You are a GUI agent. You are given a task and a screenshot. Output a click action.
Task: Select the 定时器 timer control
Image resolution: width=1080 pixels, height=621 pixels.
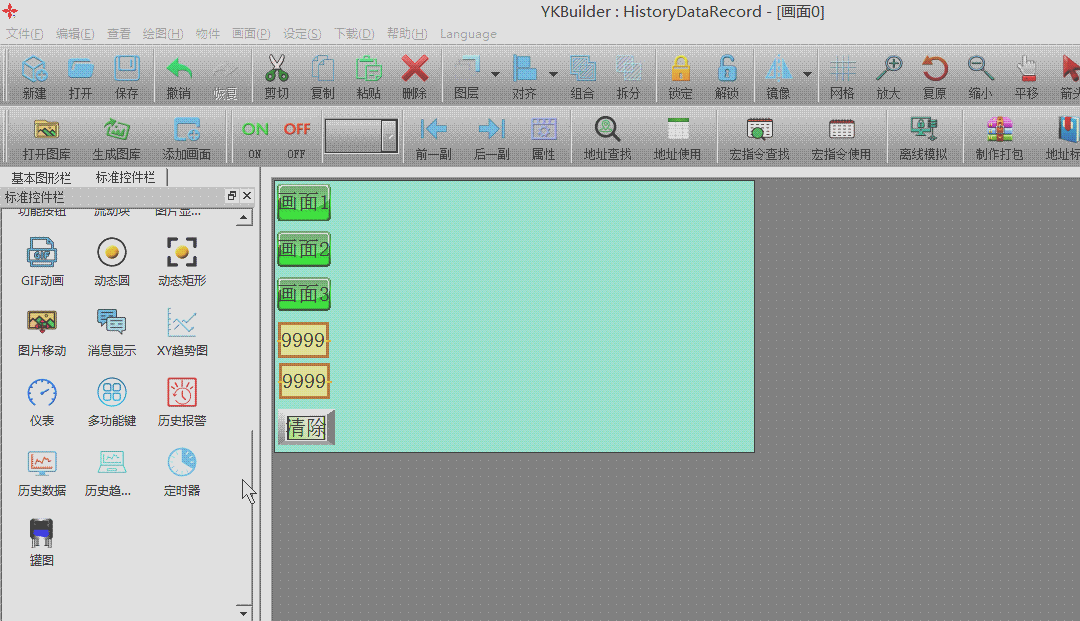click(x=182, y=462)
